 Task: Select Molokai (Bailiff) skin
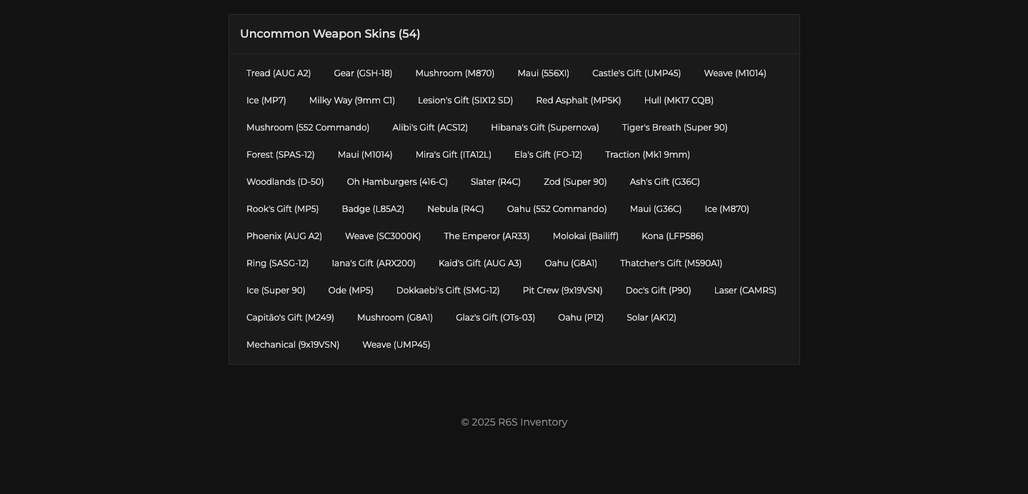(585, 236)
